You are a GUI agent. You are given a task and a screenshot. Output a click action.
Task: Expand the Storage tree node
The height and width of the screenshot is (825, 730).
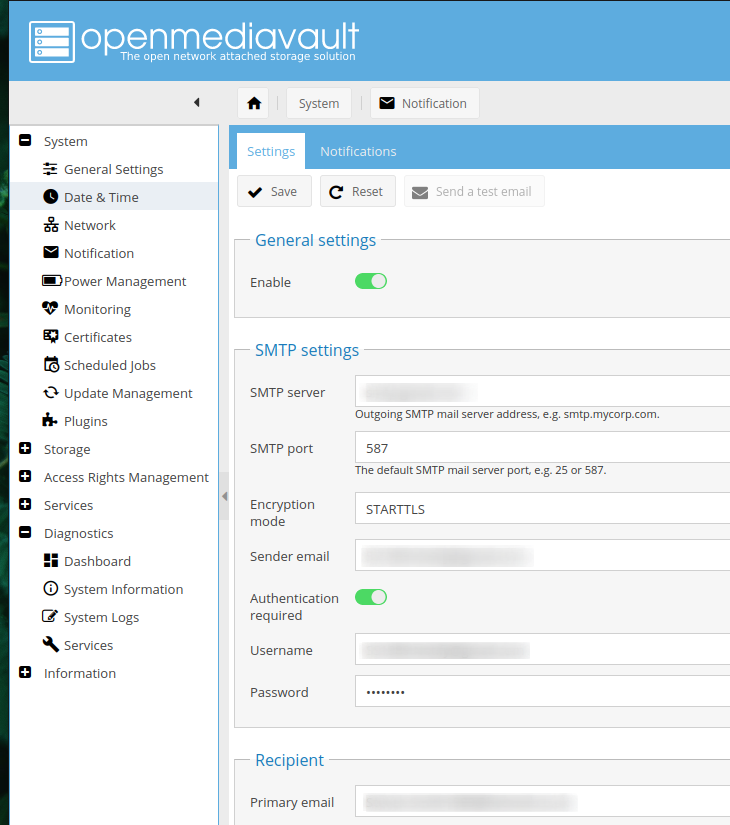[25, 448]
